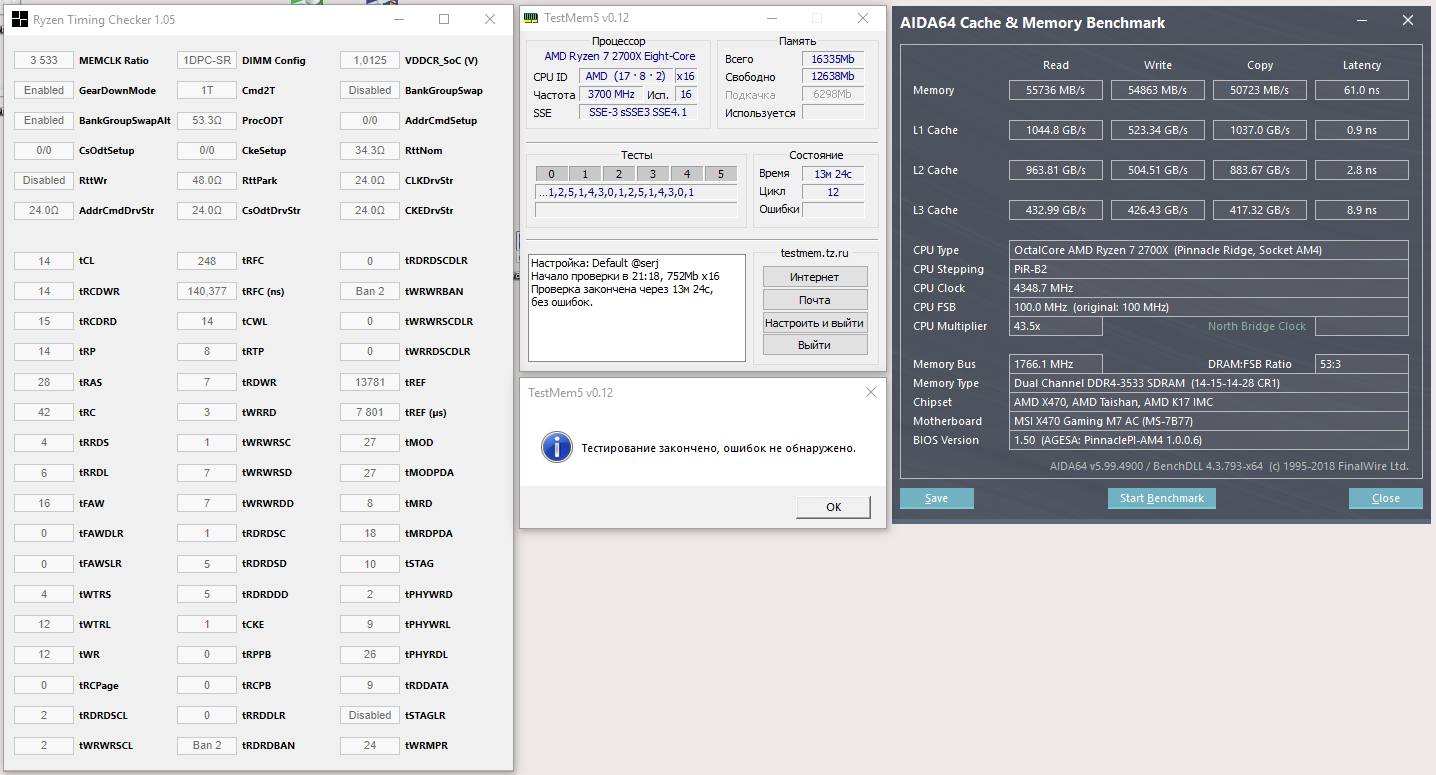This screenshot has height=775, width=1436.
Task: Select the Motherboard field MSI X470 Gaming M7 AC
Action: pos(1209,421)
